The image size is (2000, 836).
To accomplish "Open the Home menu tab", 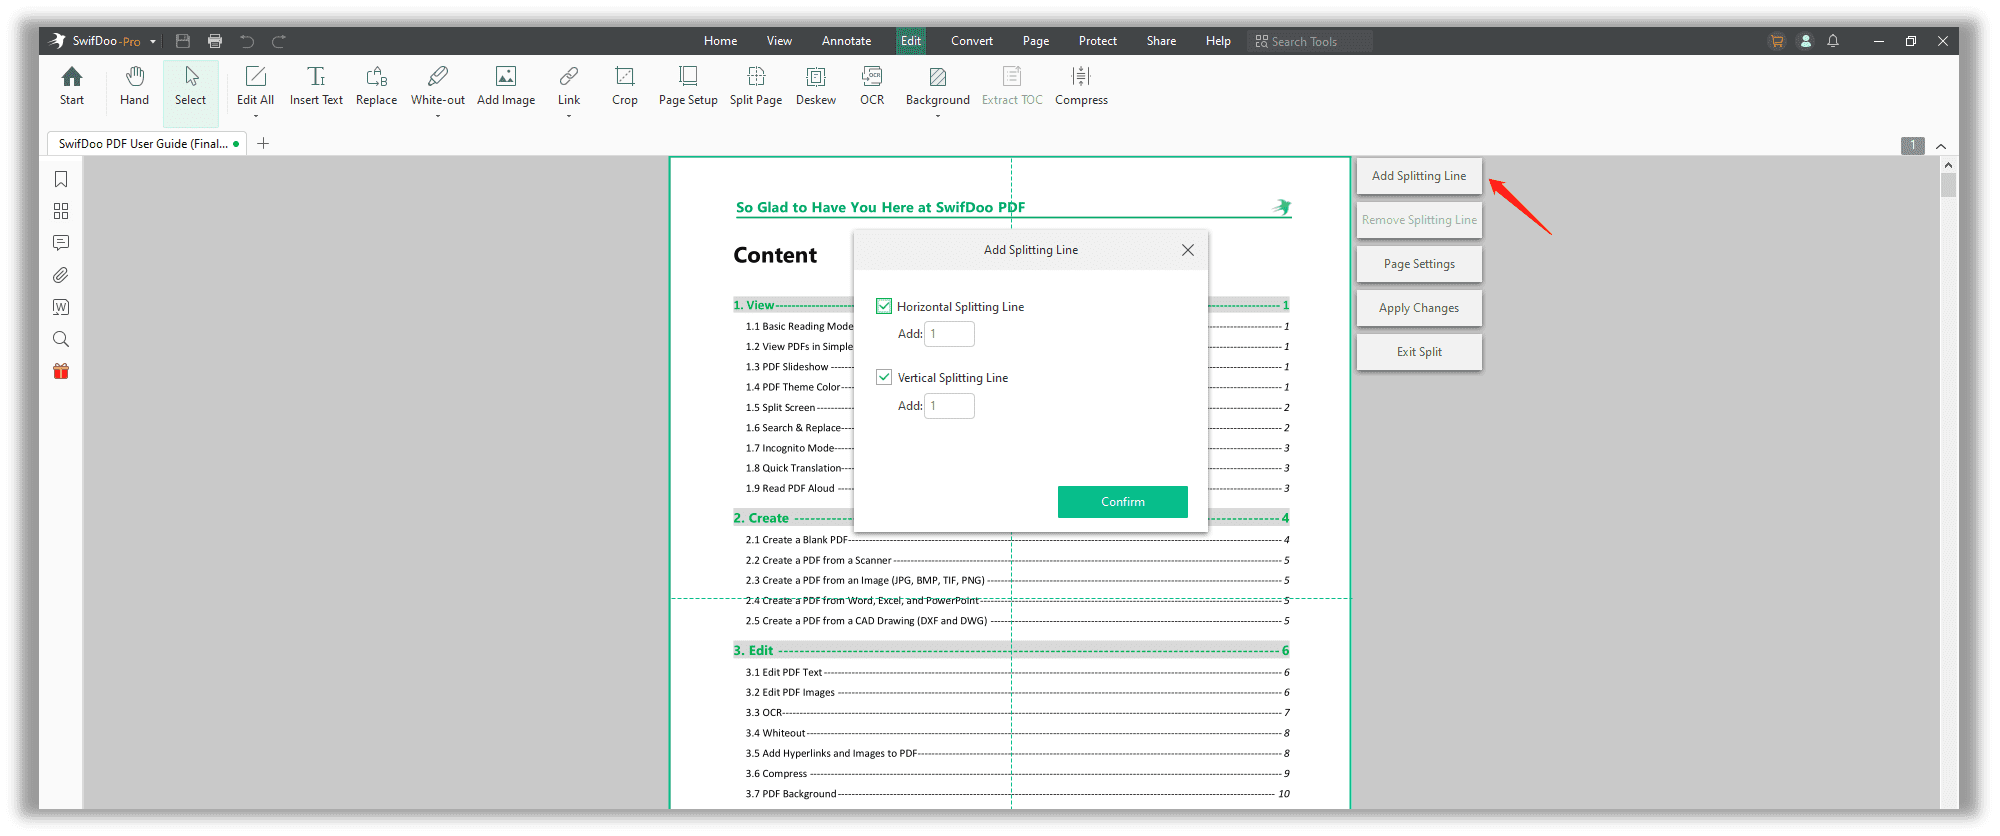I will (720, 41).
